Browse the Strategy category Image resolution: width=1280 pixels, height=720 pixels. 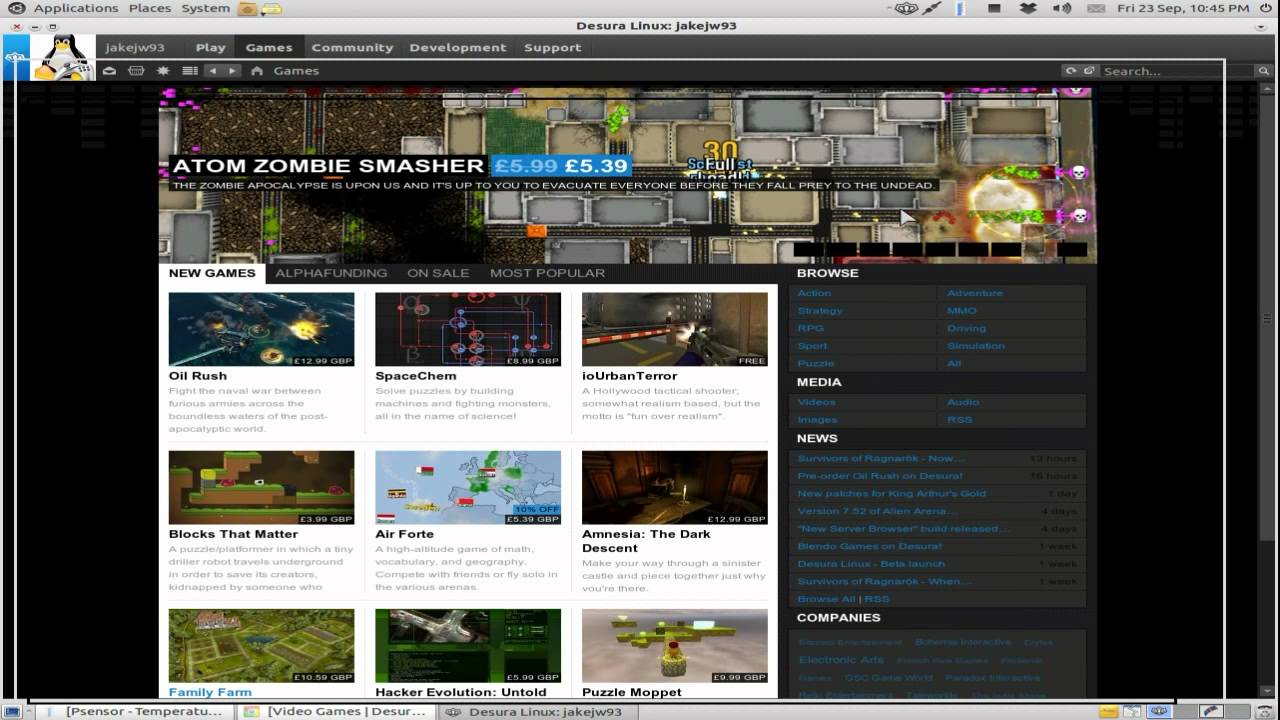pos(820,311)
